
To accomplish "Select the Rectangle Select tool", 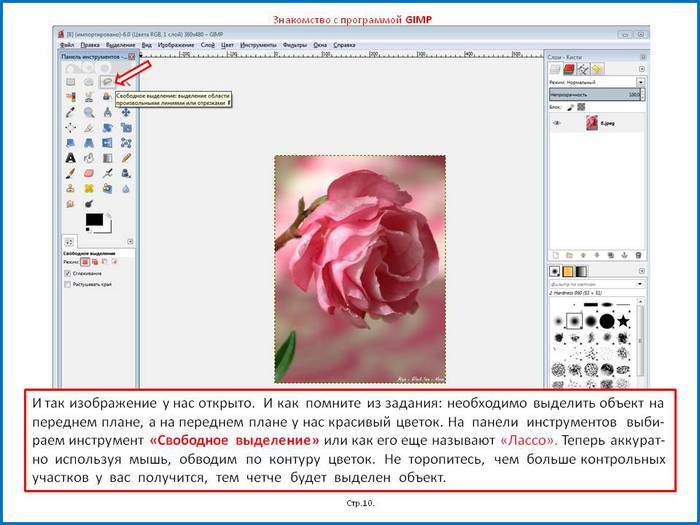I will (x=71, y=82).
